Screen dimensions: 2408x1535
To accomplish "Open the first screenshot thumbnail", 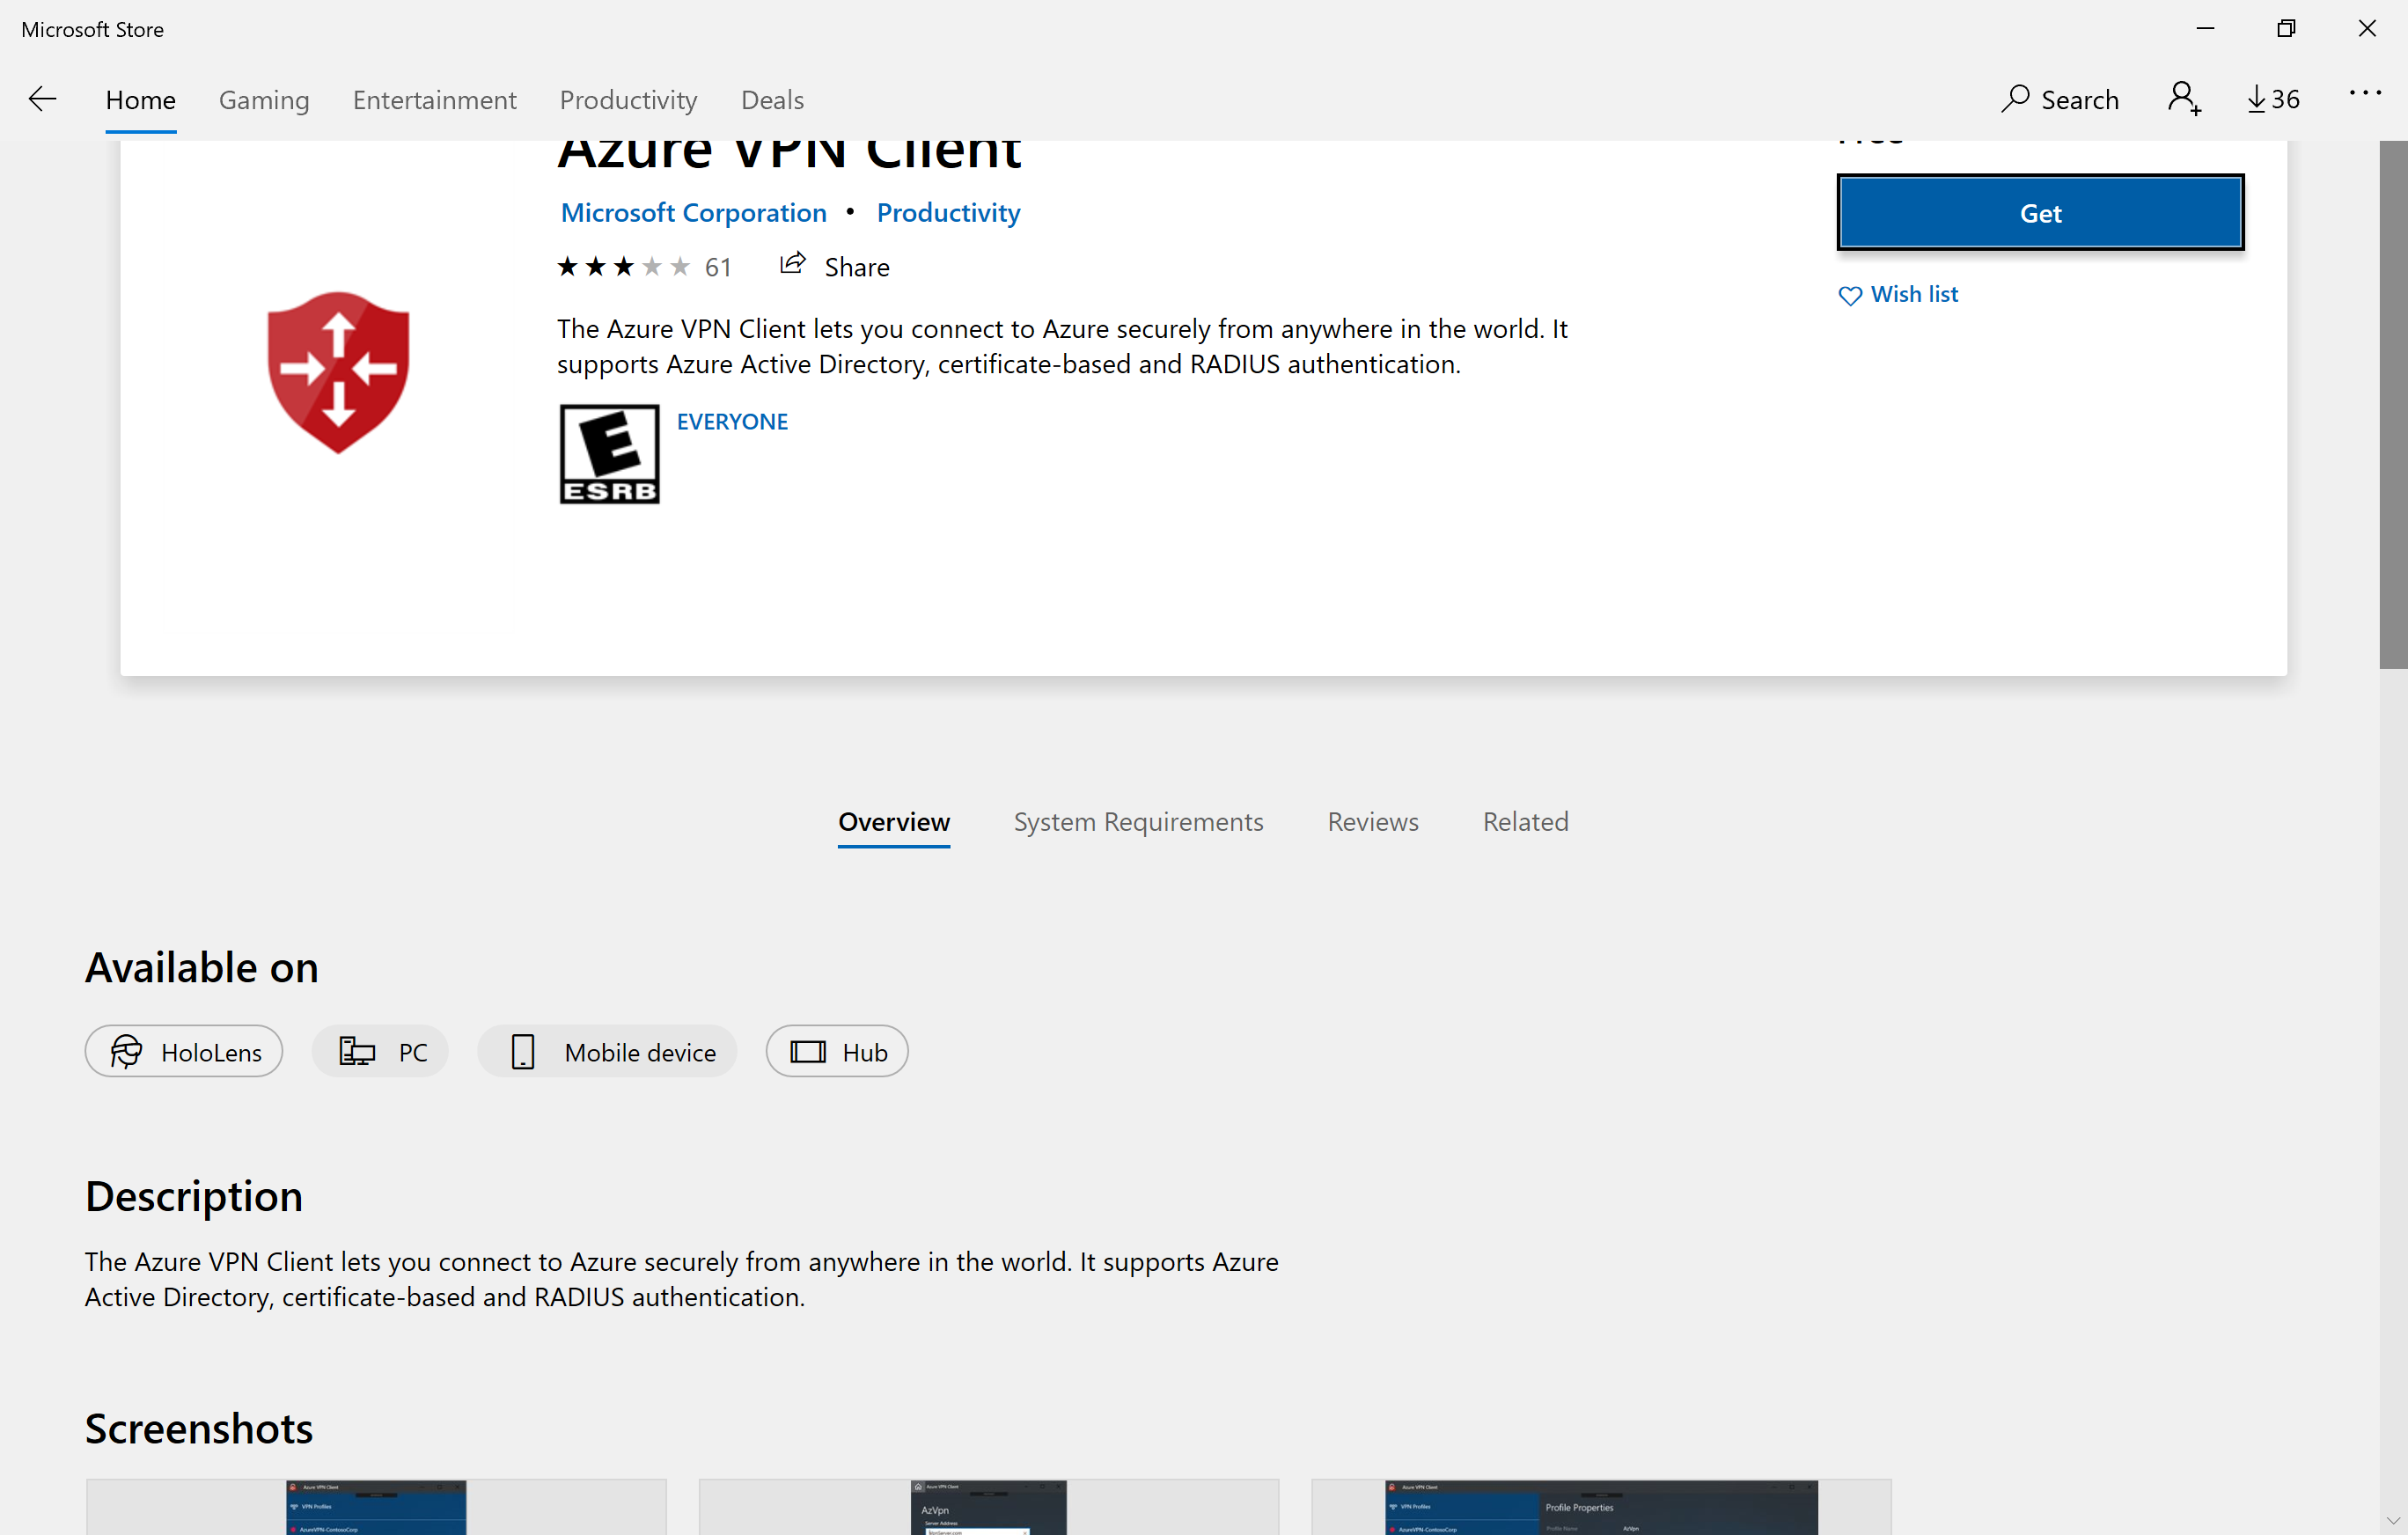I will point(376,1507).
